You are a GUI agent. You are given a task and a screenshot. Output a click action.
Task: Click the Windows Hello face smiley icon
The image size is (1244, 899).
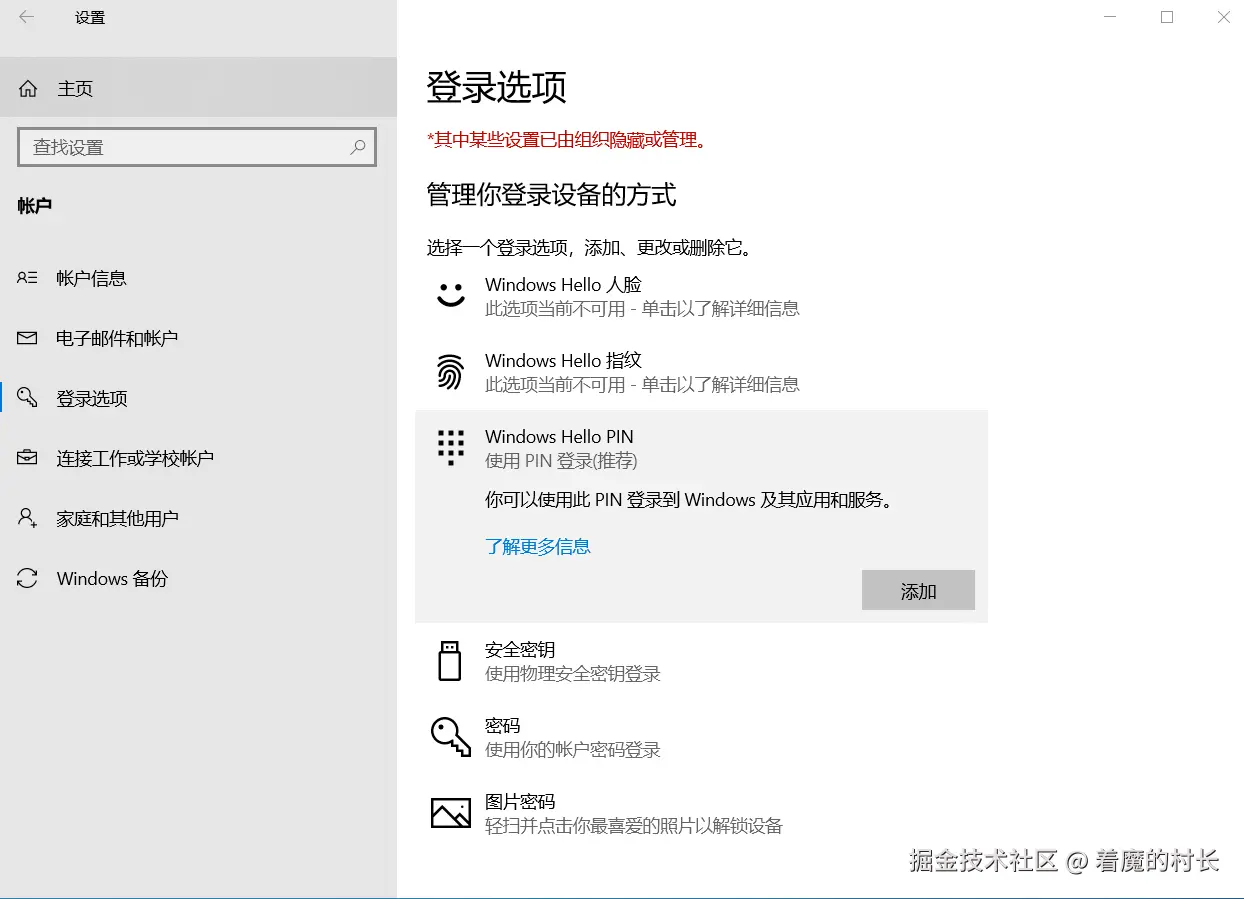click(x=451, y=296)
